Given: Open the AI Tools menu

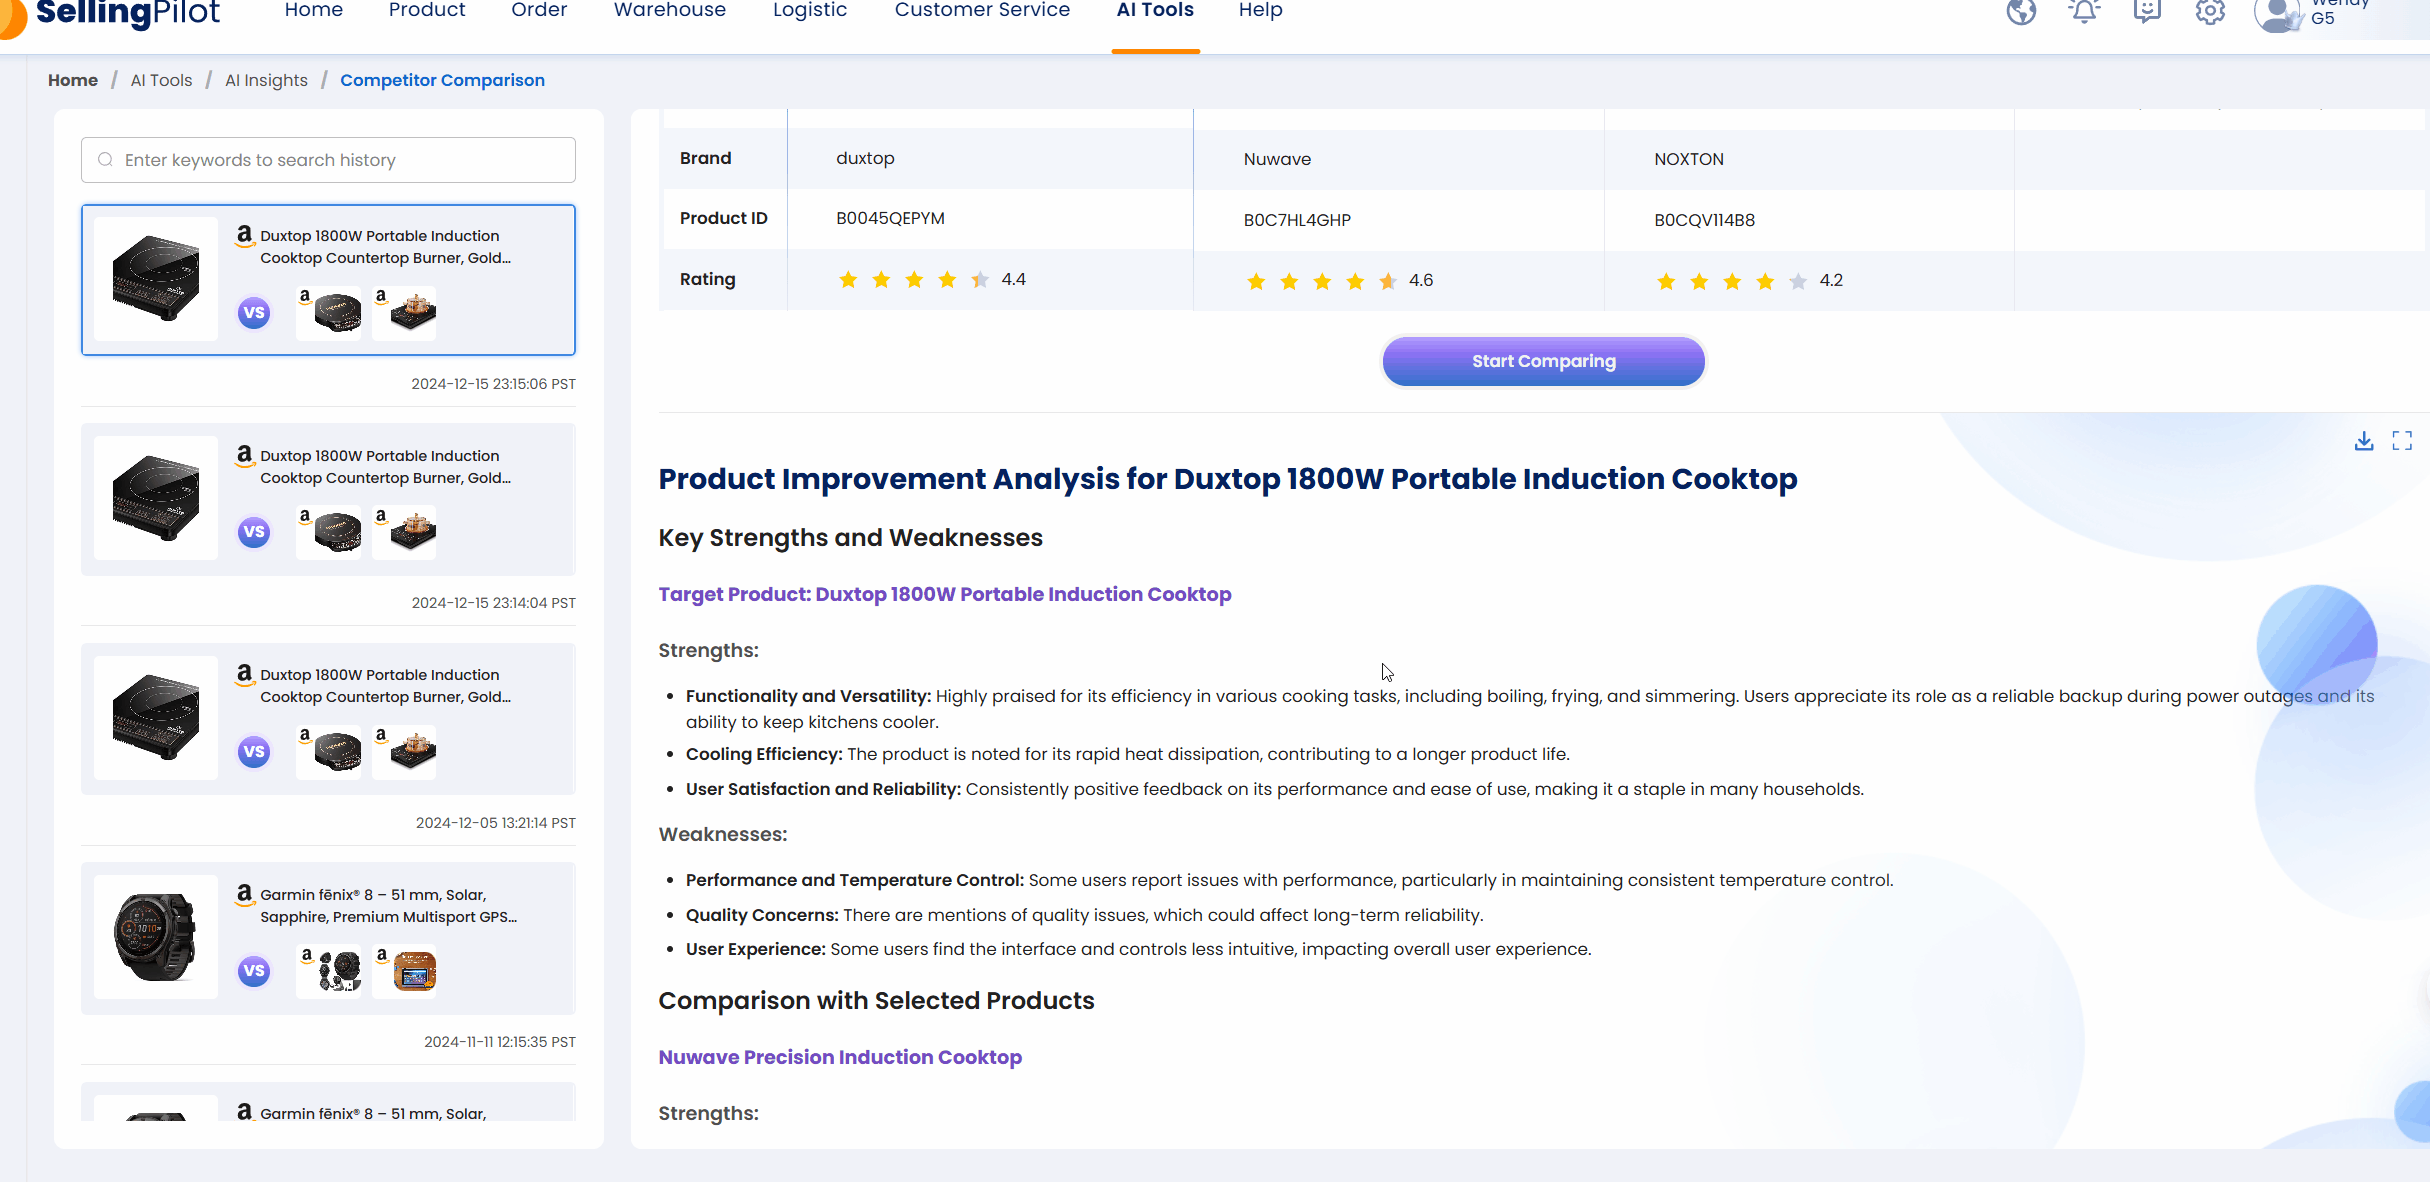Looking at the screenshot, I should [x=1155, y=10].
